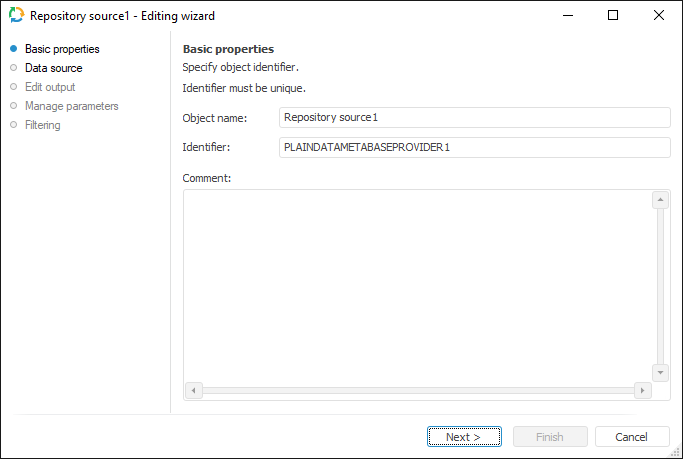Click into the Object name field

pyautogui.click(x=474, y=118)
